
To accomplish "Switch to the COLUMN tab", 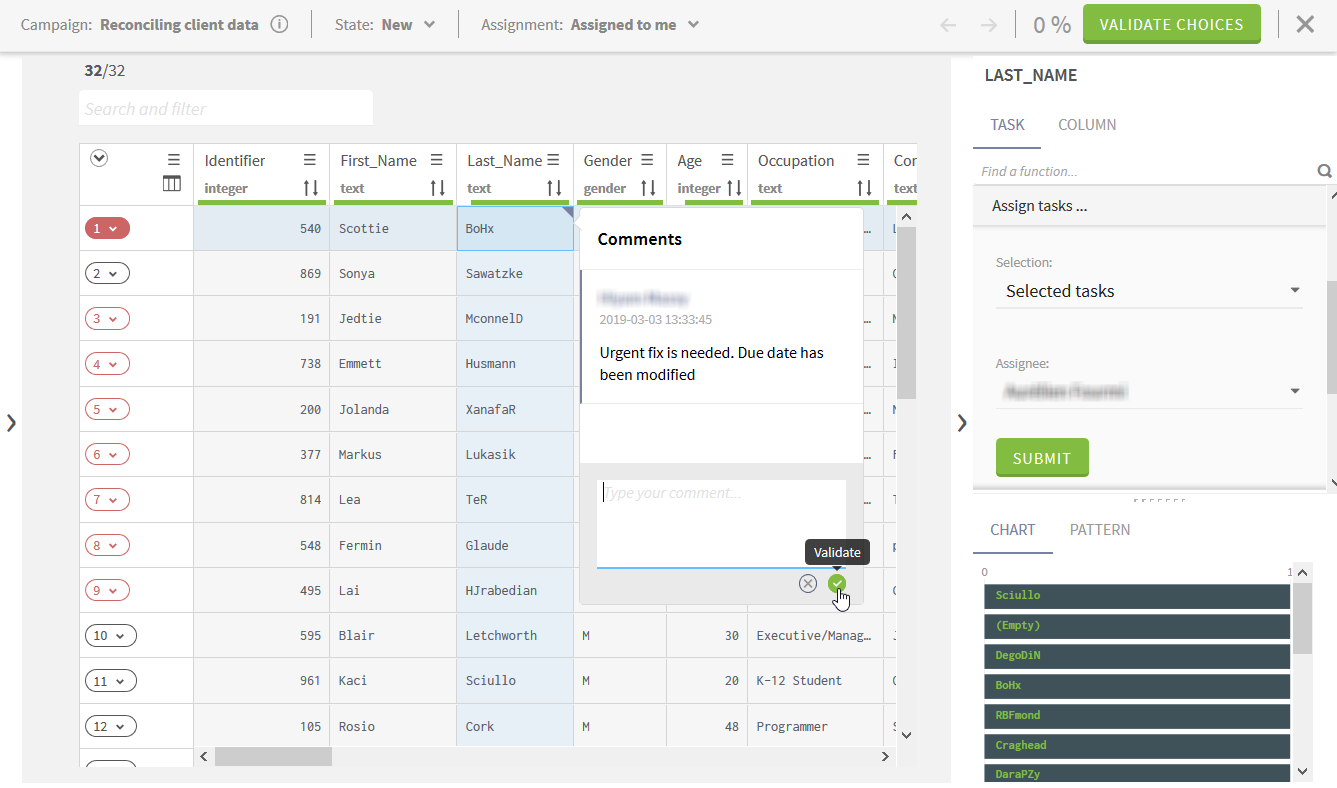I will tap(1087, 125).
